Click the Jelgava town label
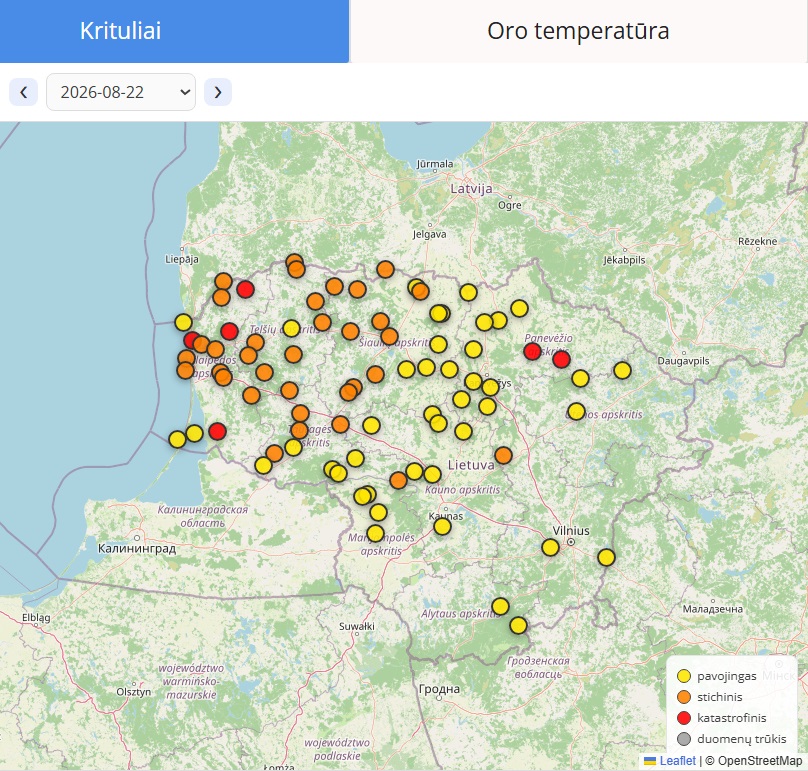The image size is (808, 771). click(429, 234)
